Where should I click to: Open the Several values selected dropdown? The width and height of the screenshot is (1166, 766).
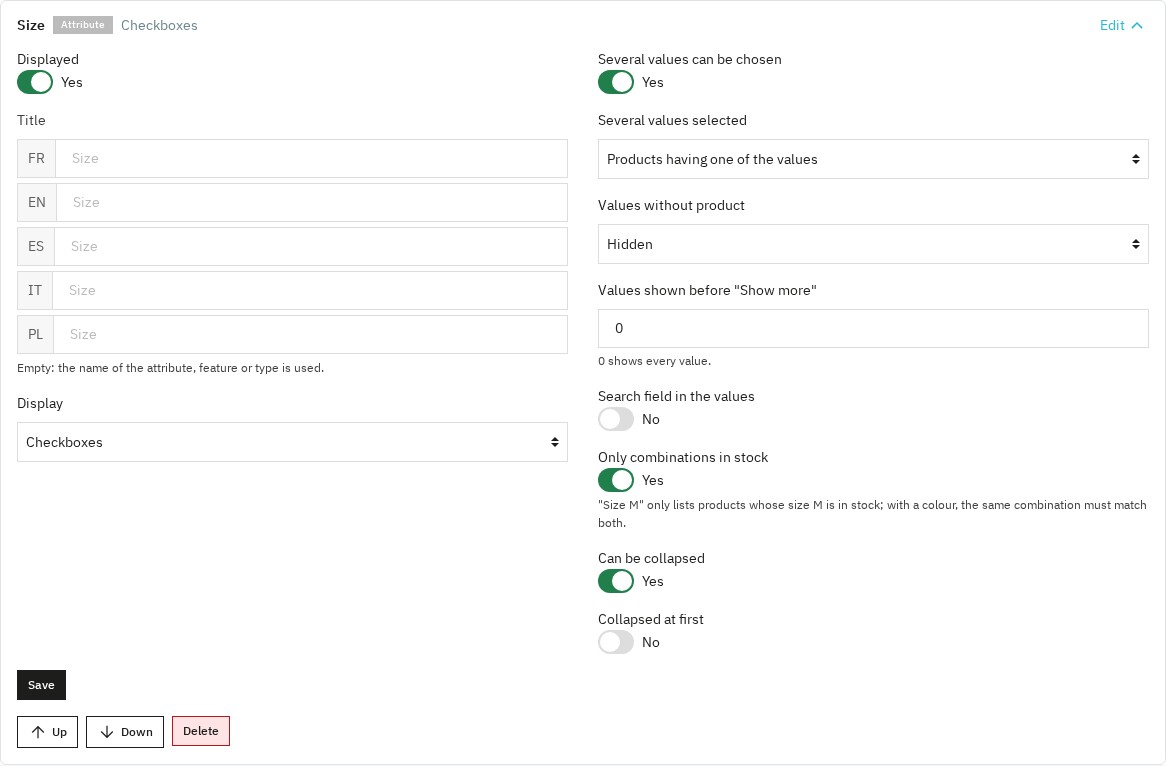coord(873,159)
